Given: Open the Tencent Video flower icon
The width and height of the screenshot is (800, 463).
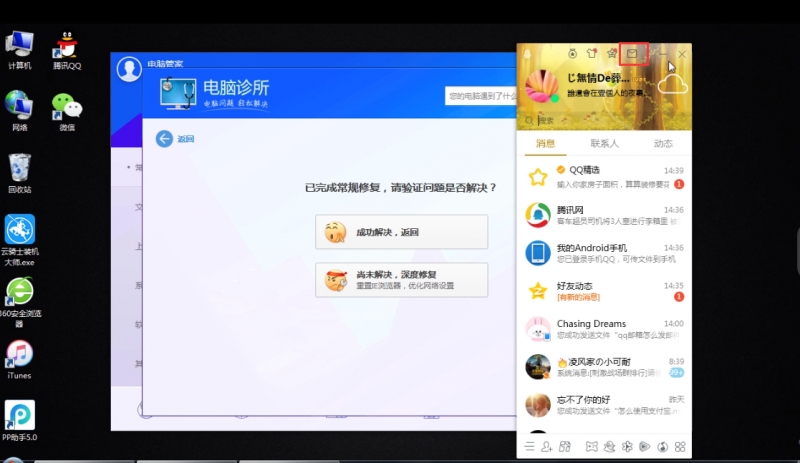Looking at the screenshot, I should [627, 447].
